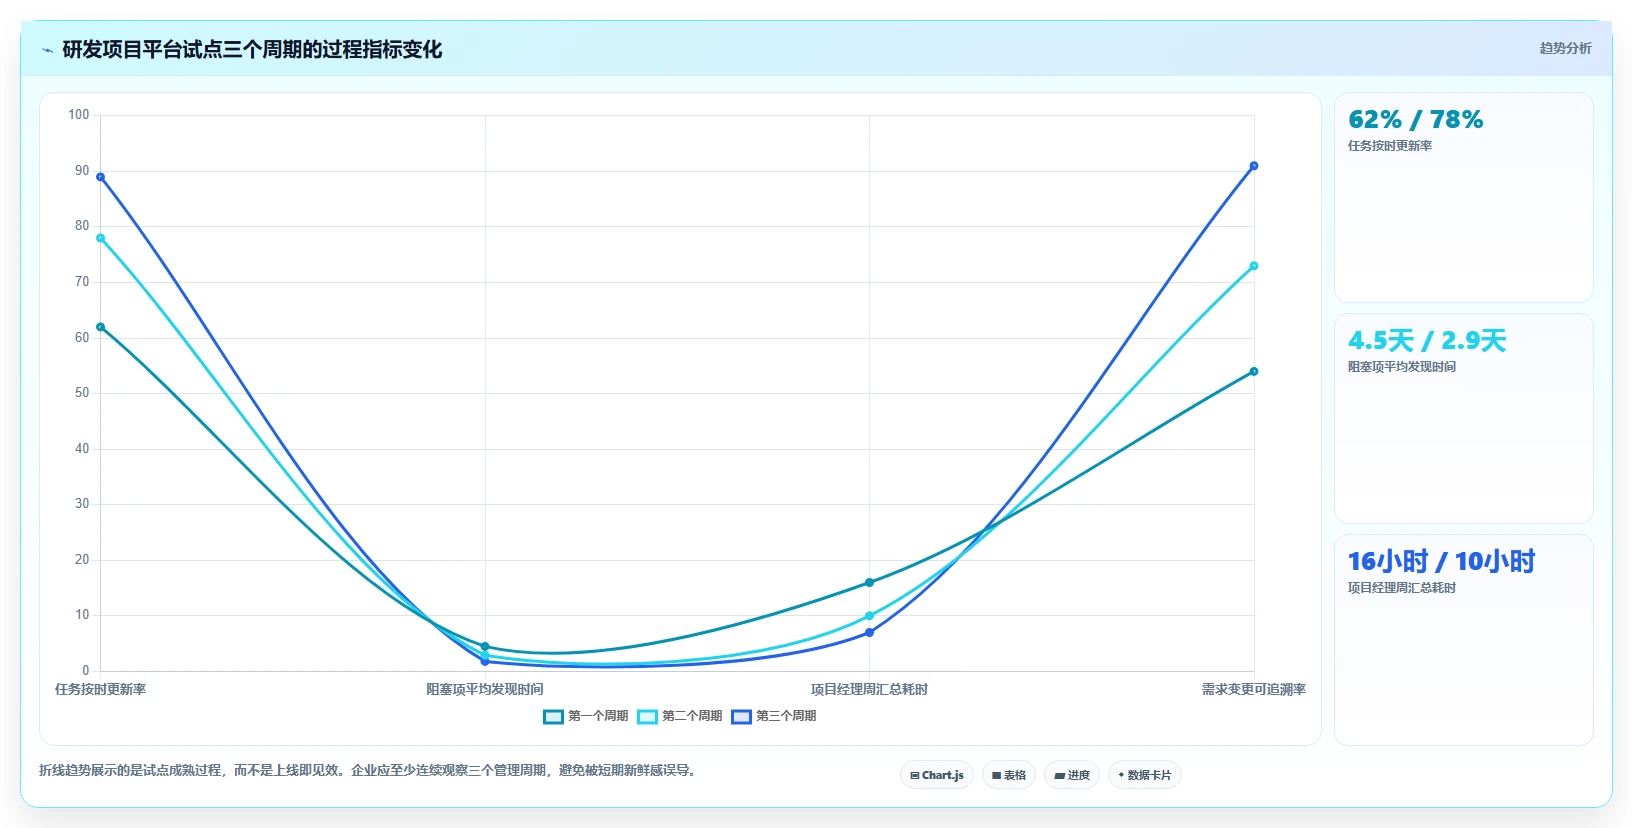Image resolution: width=1633 pixels, height=828 pixels.
Task: Select the 4.5天 / 2.9天 data card
Action: pyautogui.click(x=1464, y=418)
